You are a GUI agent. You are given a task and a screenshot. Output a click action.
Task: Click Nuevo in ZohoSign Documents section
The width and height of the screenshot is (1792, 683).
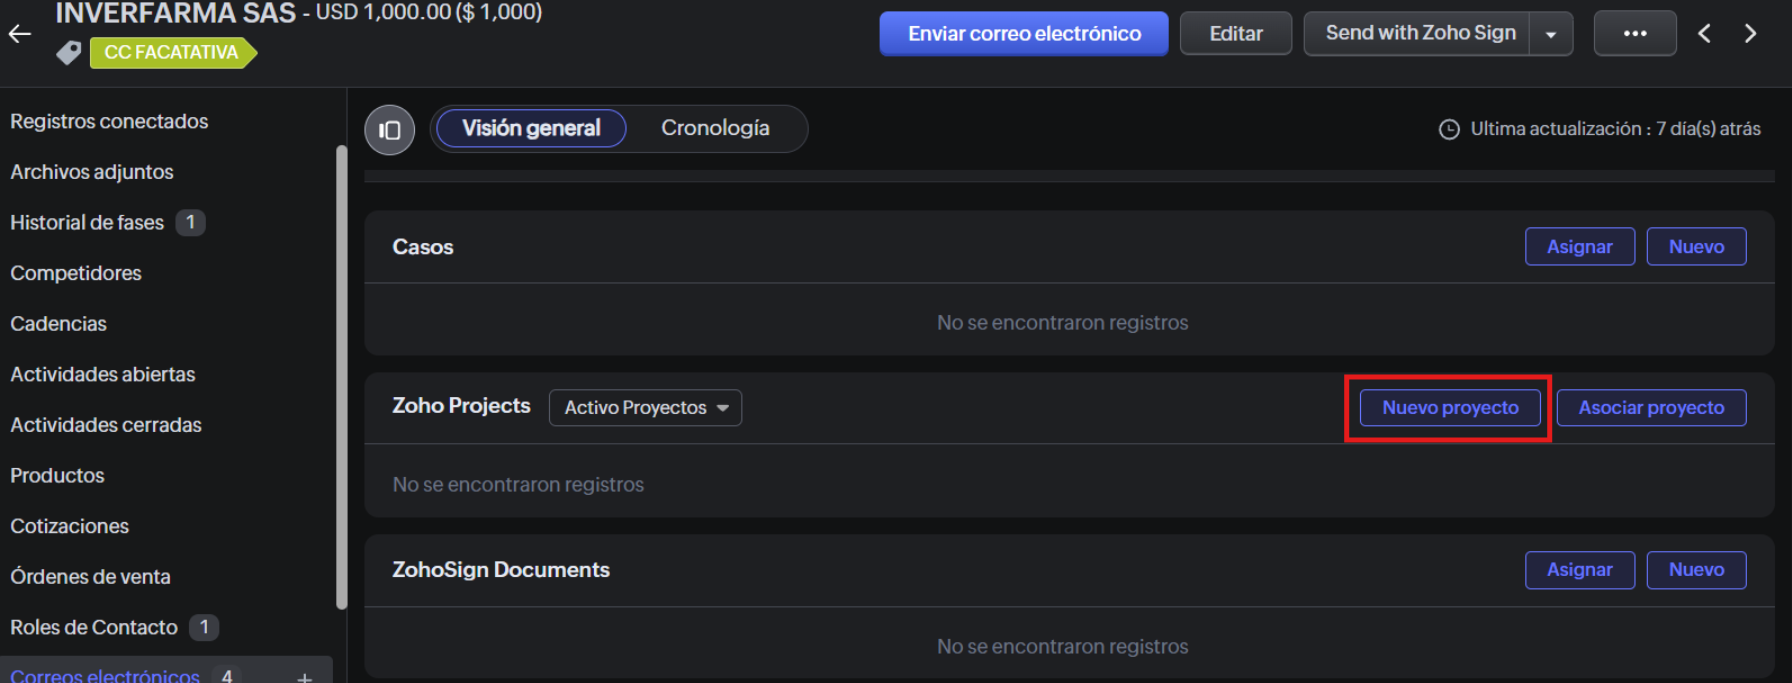coord(1695,570)
